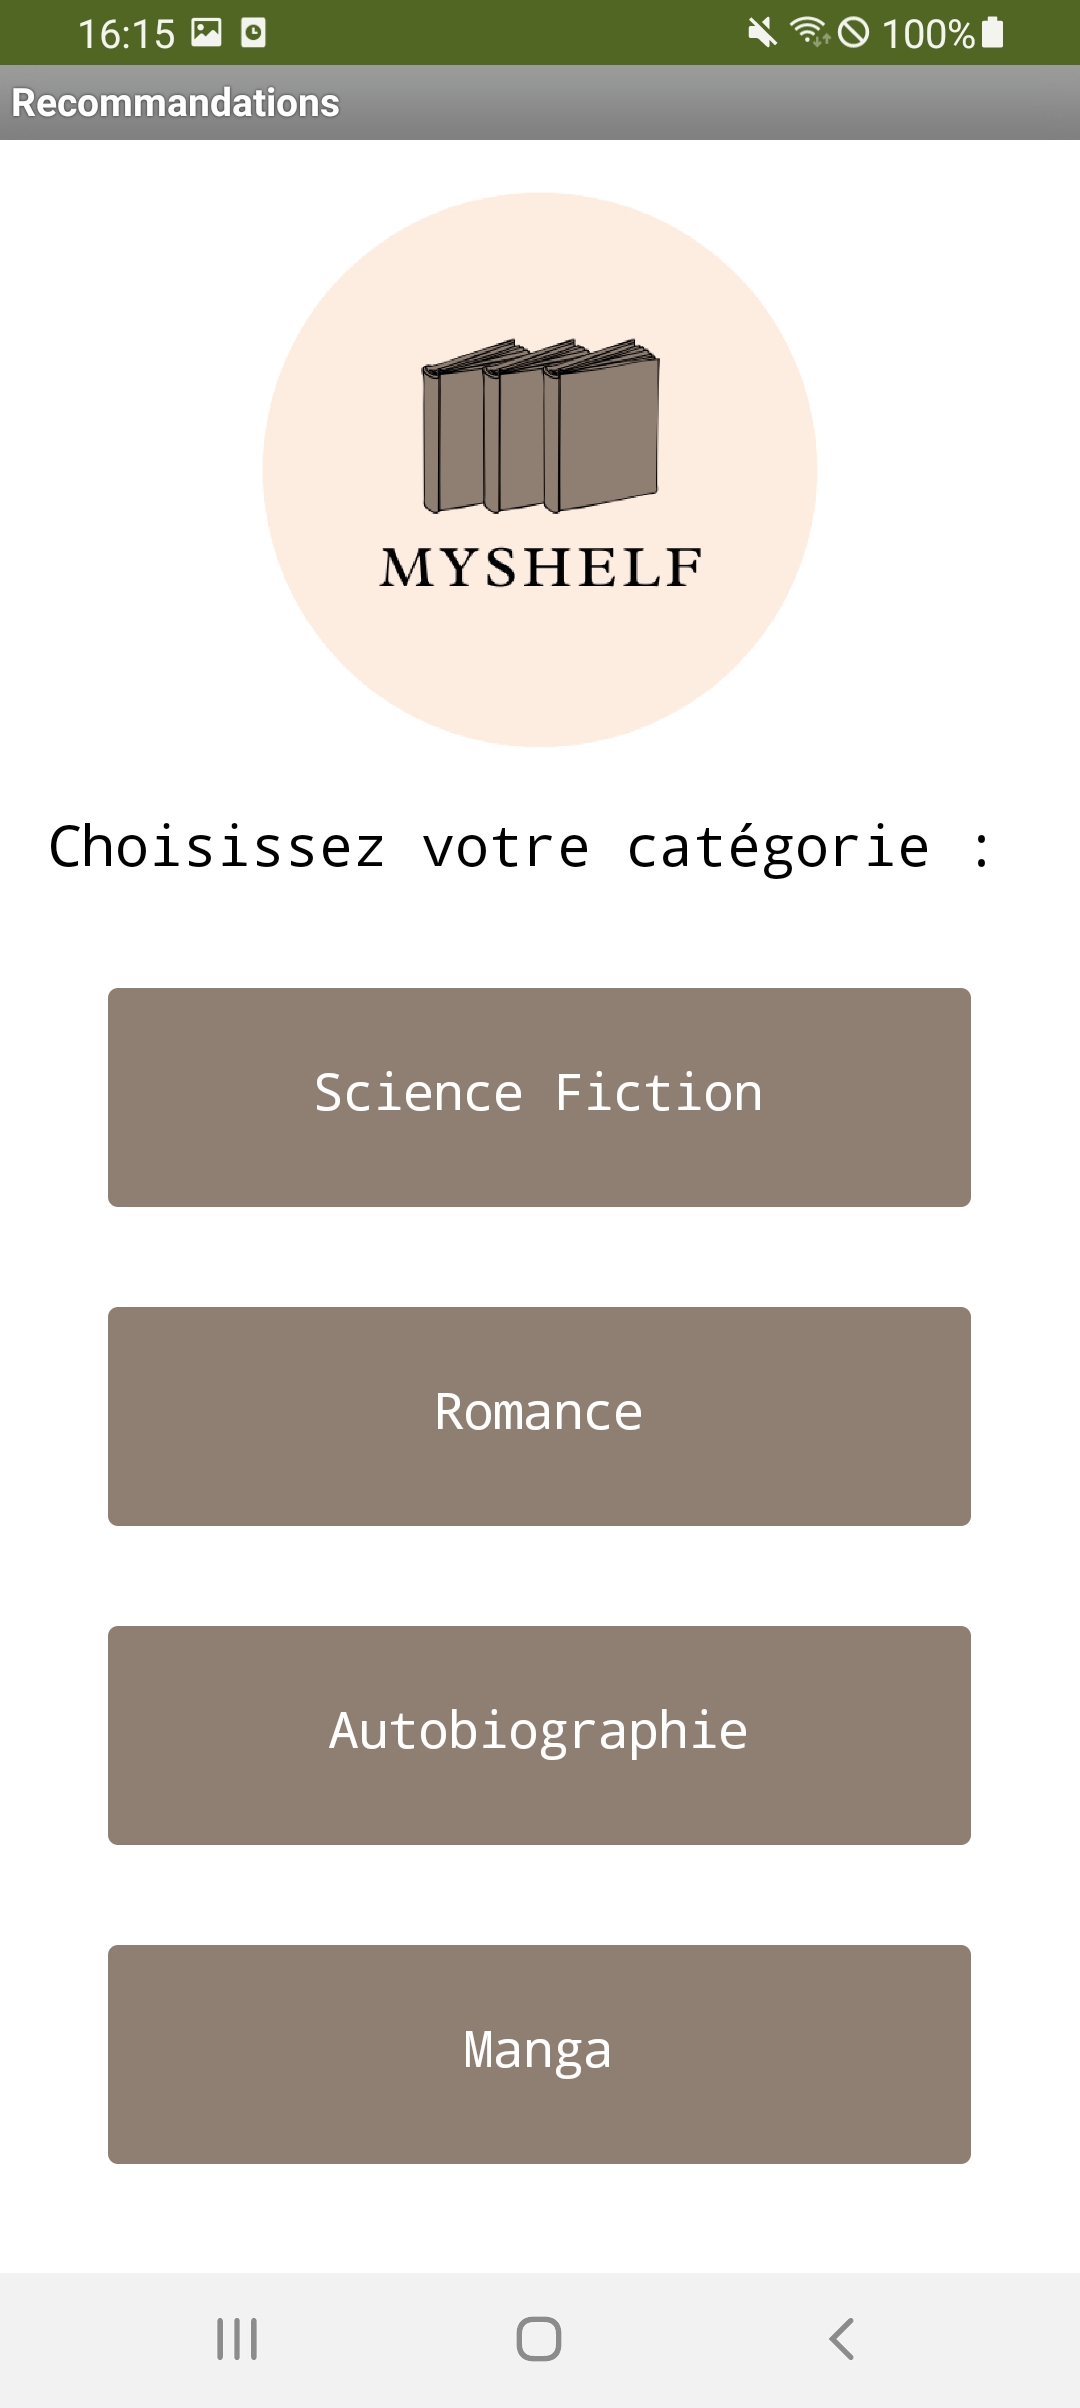
Task: Click the 16:15 clock in status bar
Action: click(x=126, y=34)
